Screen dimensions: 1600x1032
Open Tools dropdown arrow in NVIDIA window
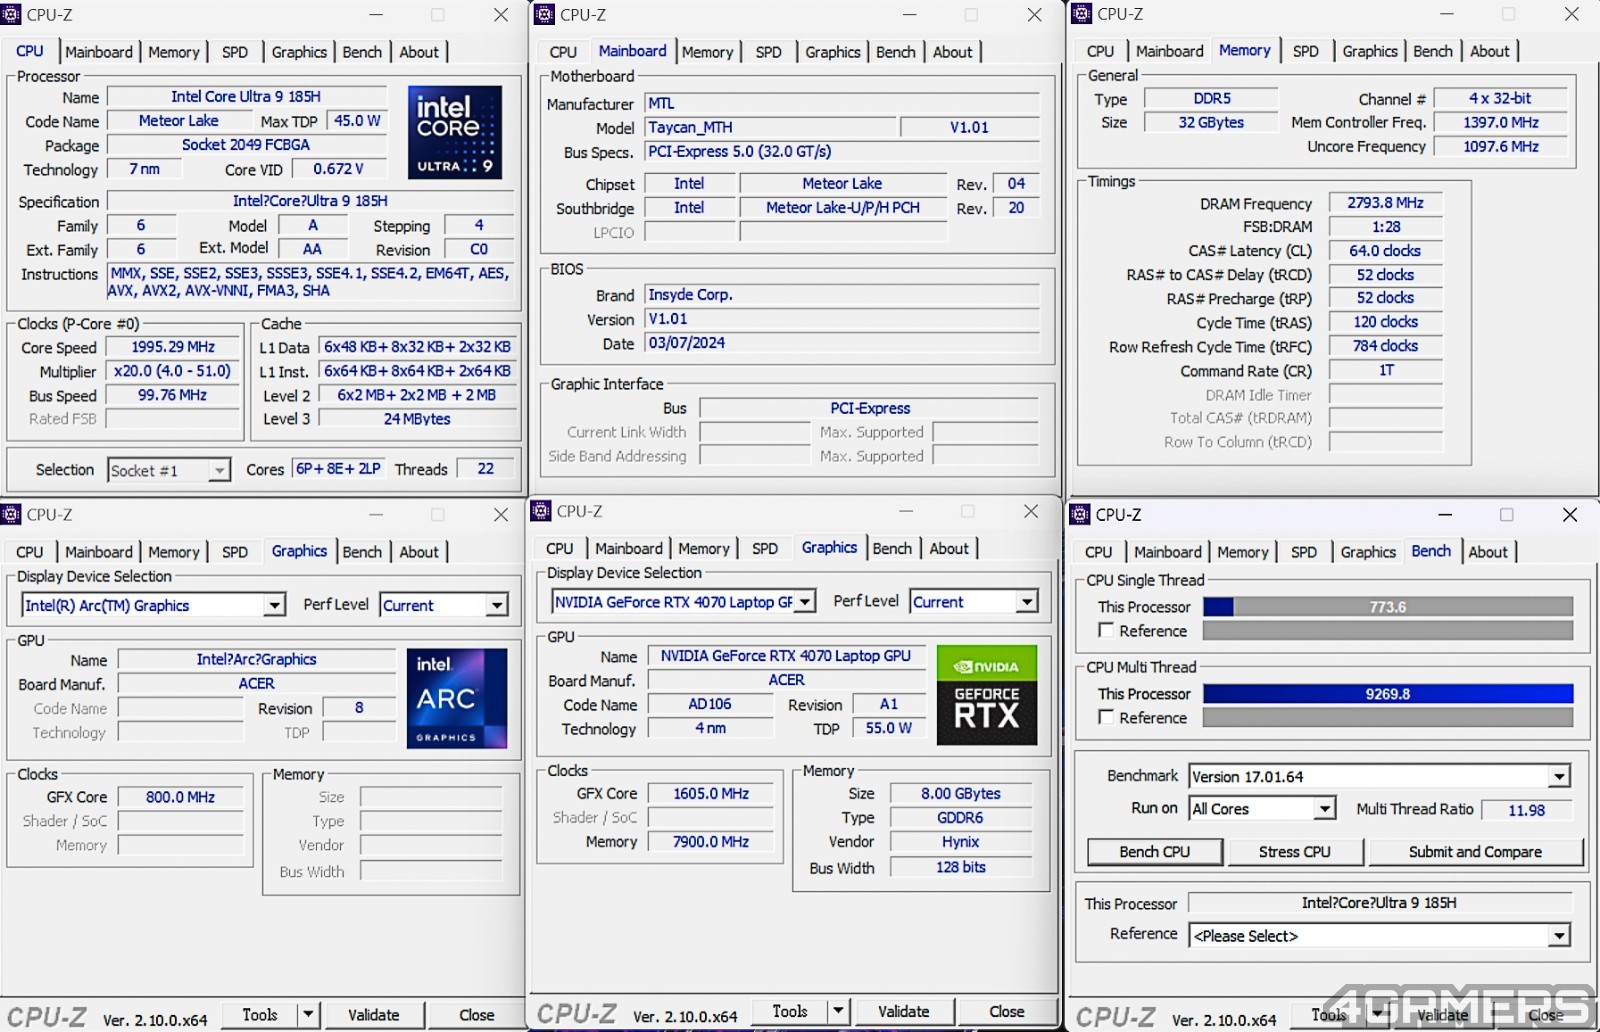(838, 1011)
